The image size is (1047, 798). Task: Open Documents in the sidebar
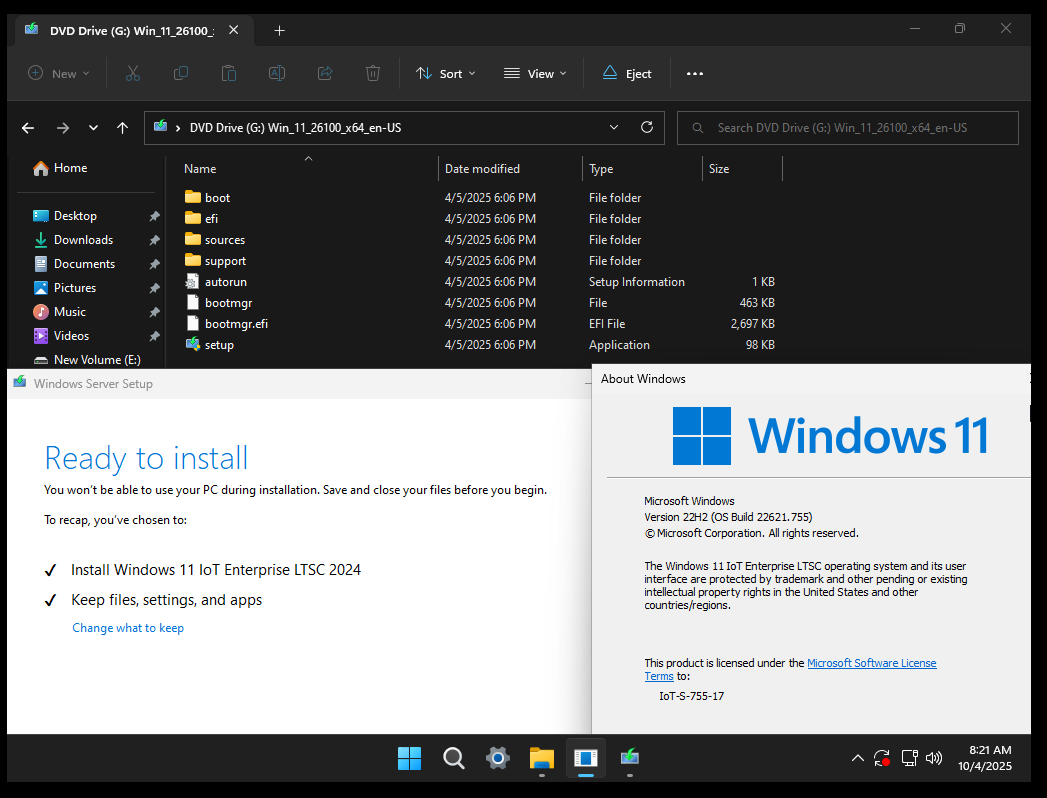(x=73, y=264)
